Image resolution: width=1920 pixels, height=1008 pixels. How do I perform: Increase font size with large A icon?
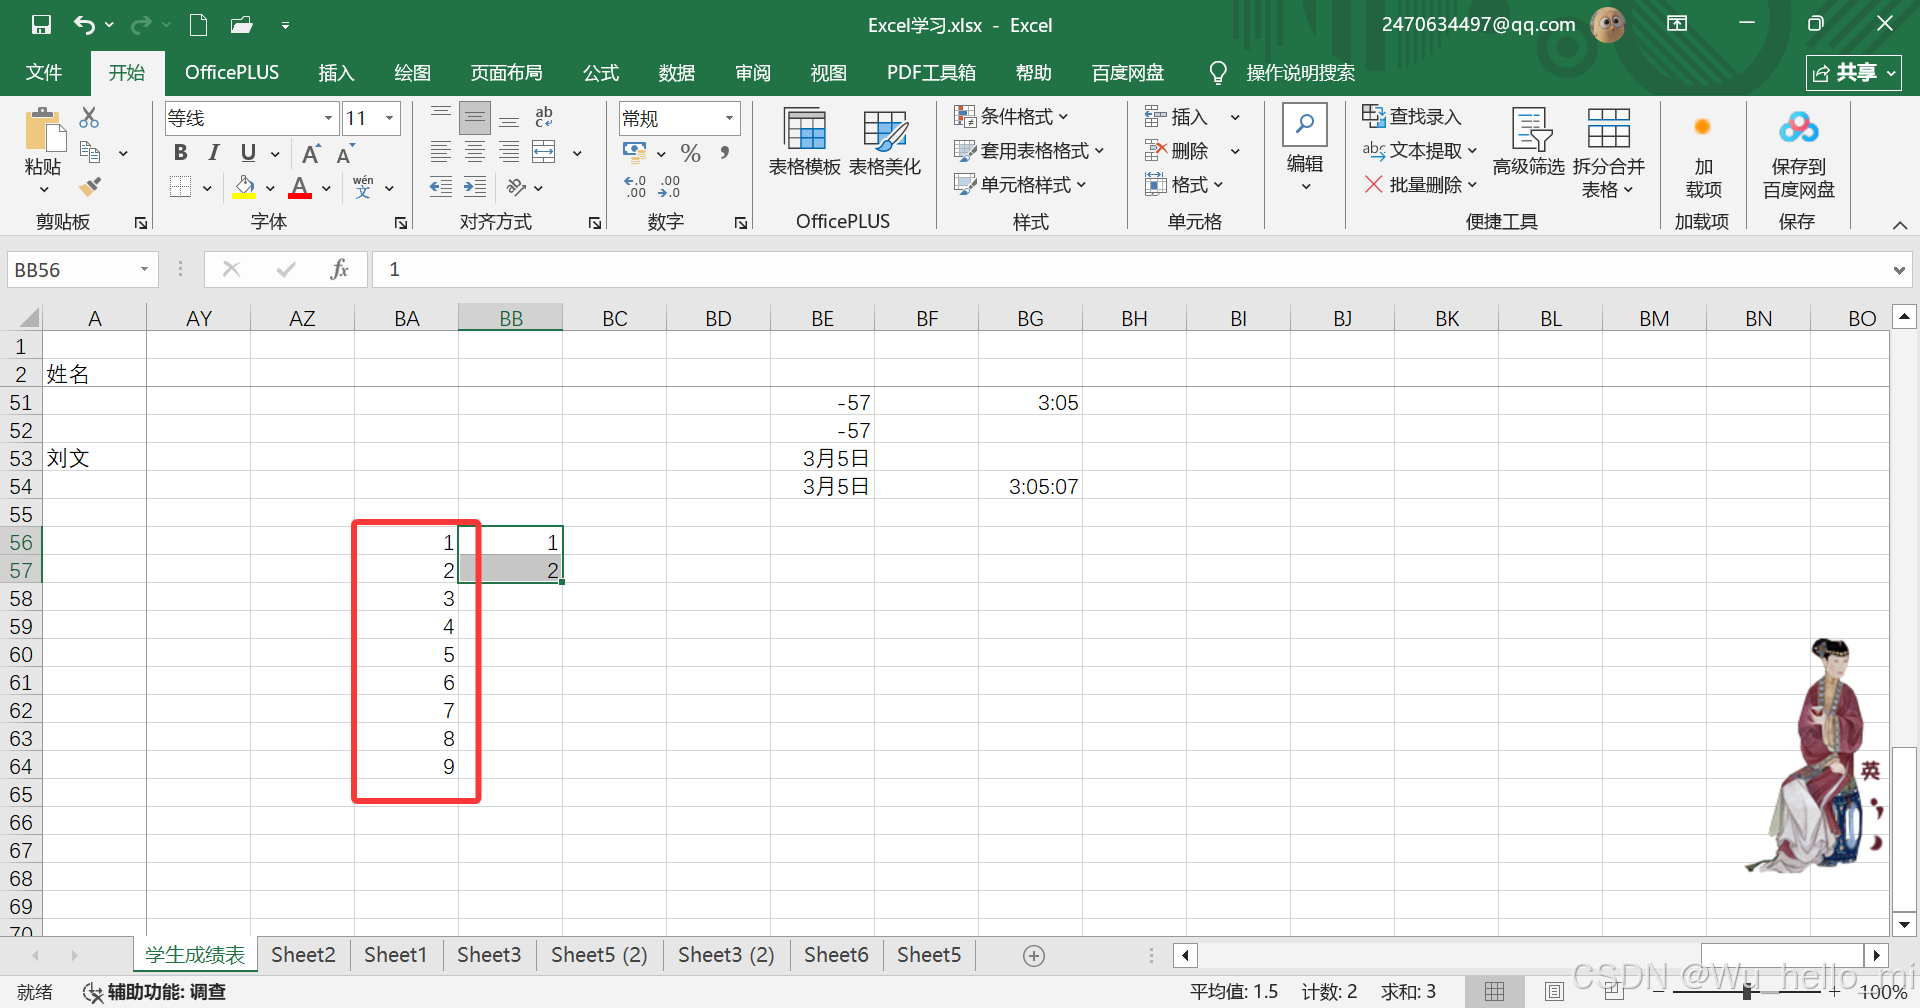coord(311,154)
